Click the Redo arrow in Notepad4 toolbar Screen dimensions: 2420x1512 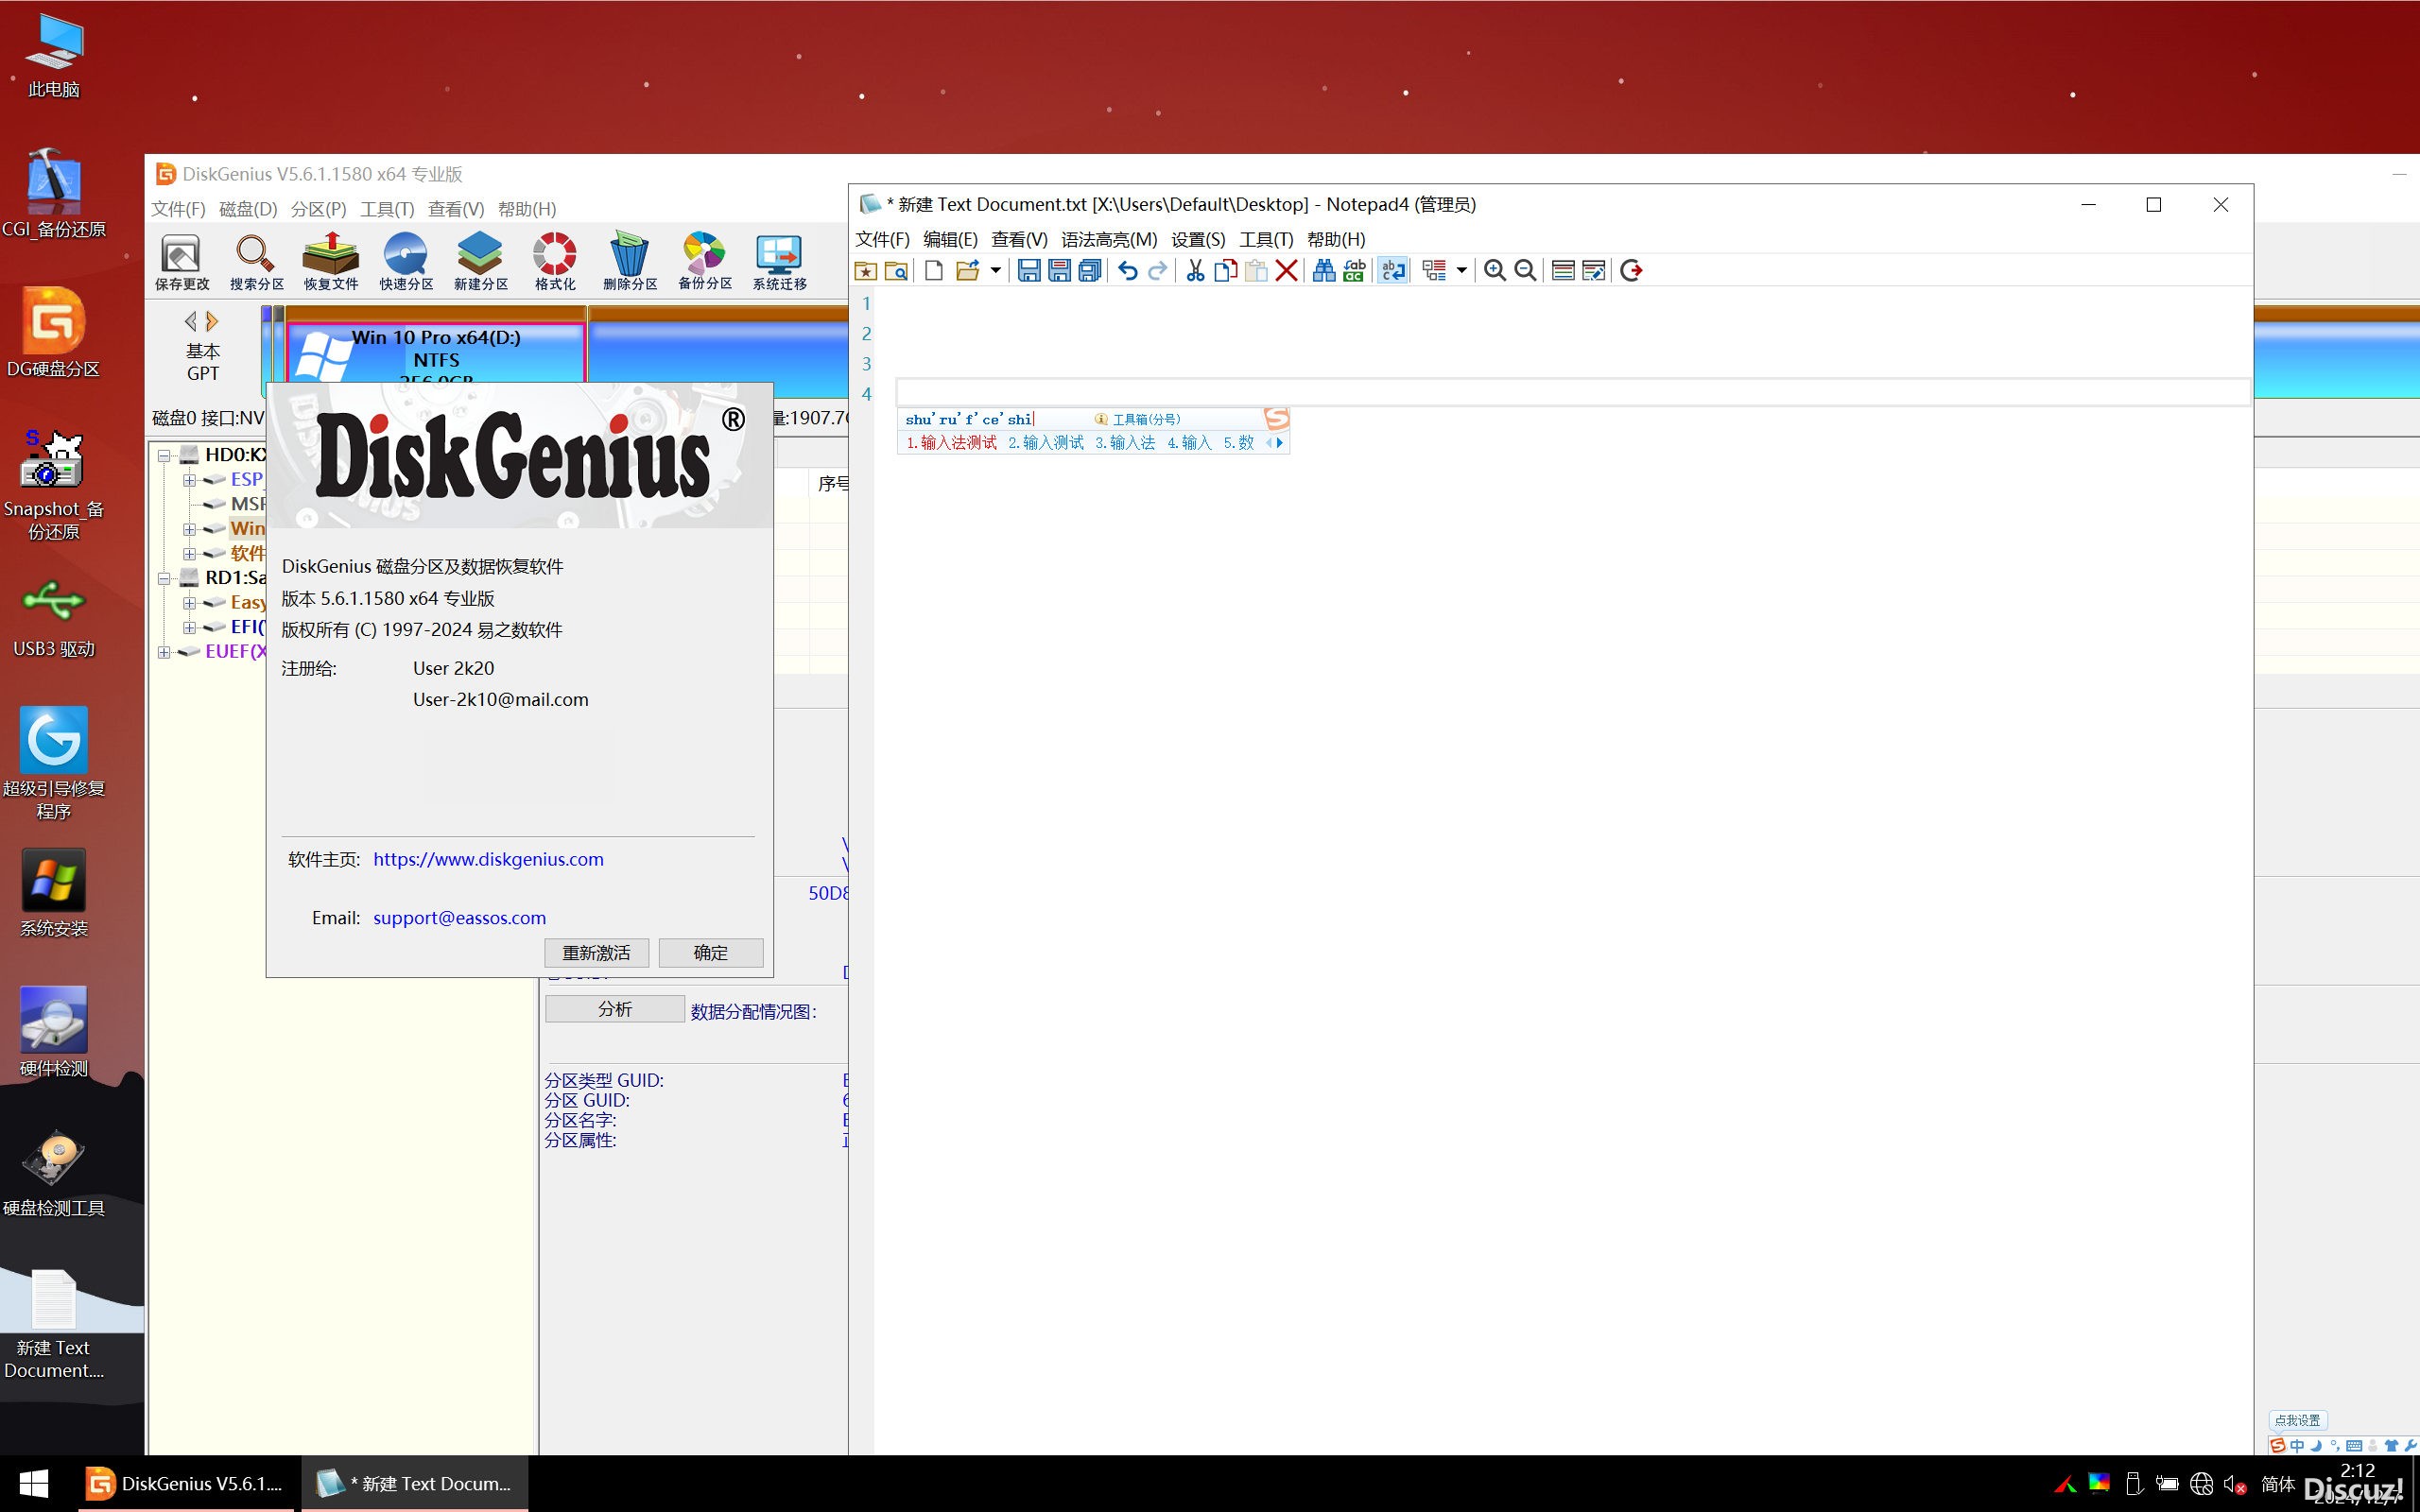tap(1157, 270)
